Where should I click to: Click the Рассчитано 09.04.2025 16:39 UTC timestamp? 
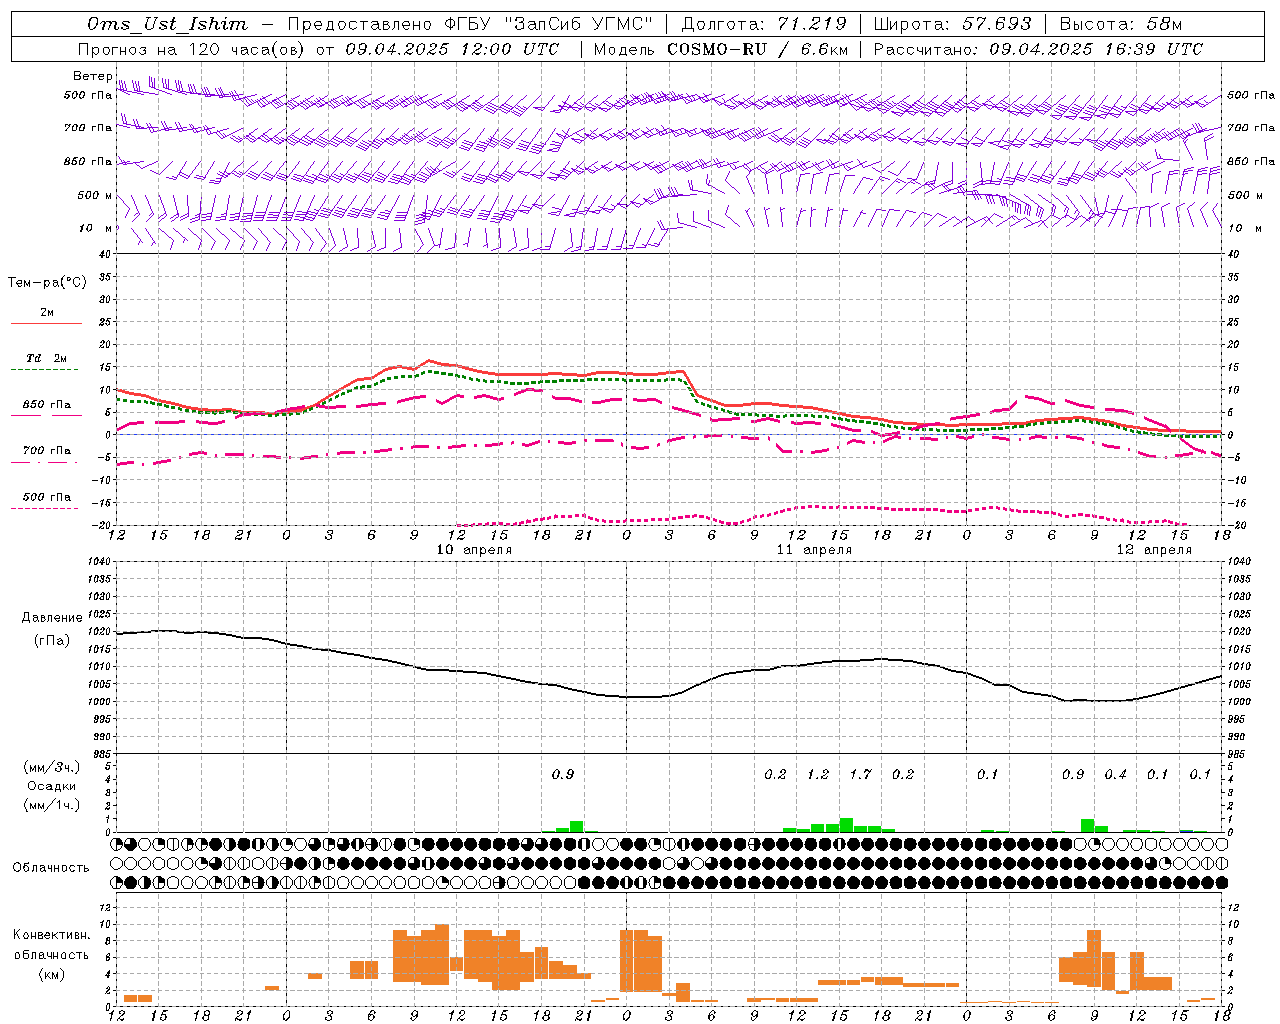[x=1039, y=49]
